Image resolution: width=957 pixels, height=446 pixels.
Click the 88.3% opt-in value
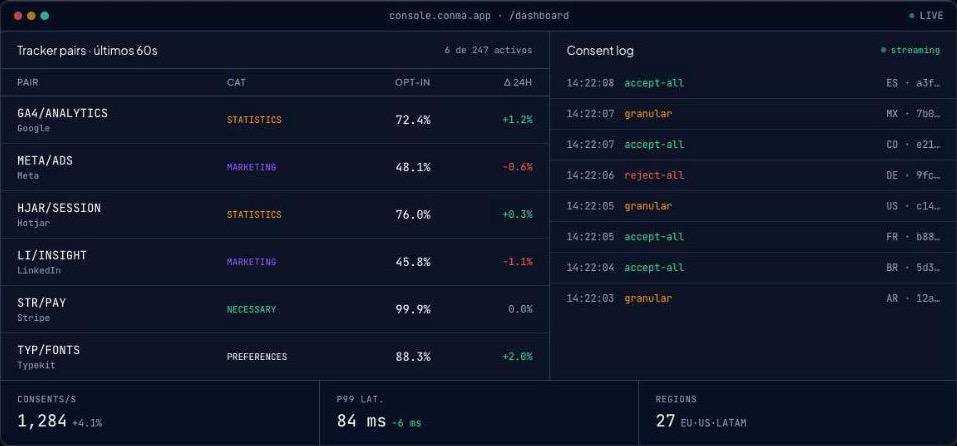point(413,357)
